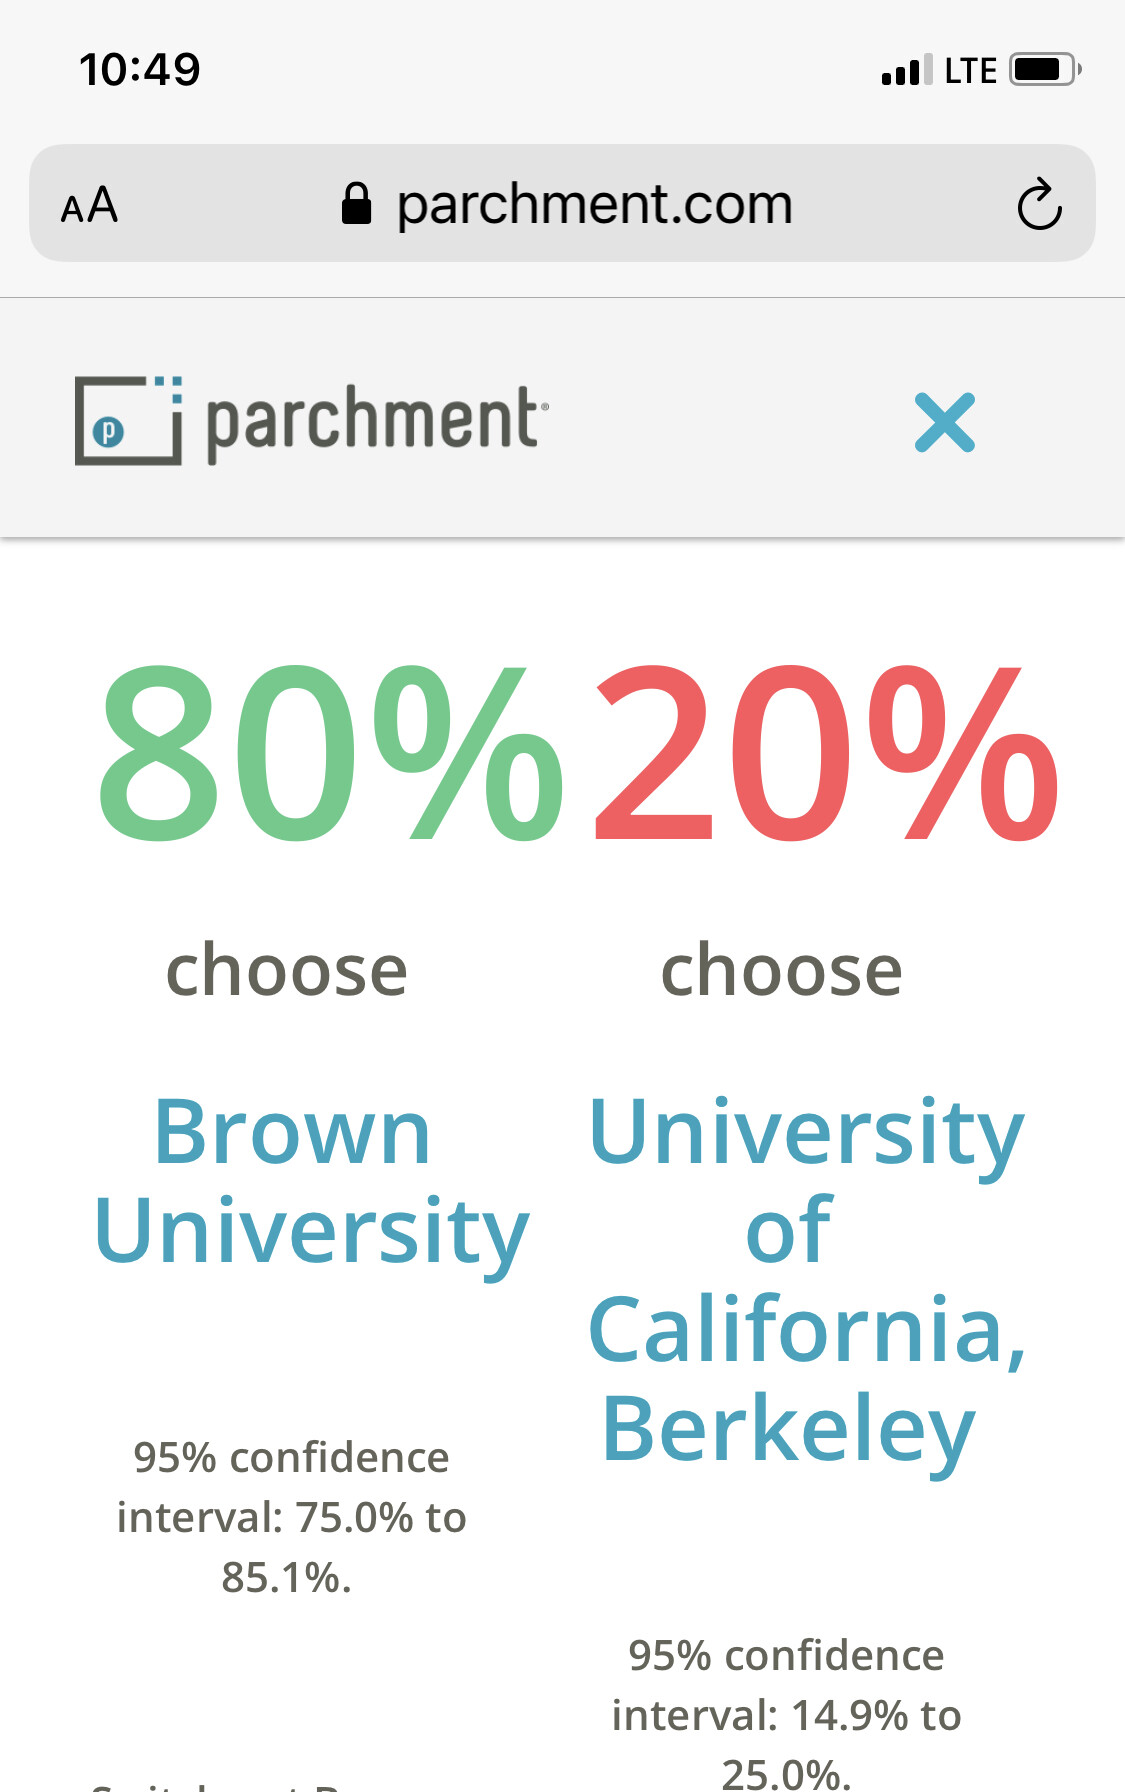Tap "choose" above University of California
Image resolution: width=1125 pixels, height=1792 pixels.
pos(782,970)
